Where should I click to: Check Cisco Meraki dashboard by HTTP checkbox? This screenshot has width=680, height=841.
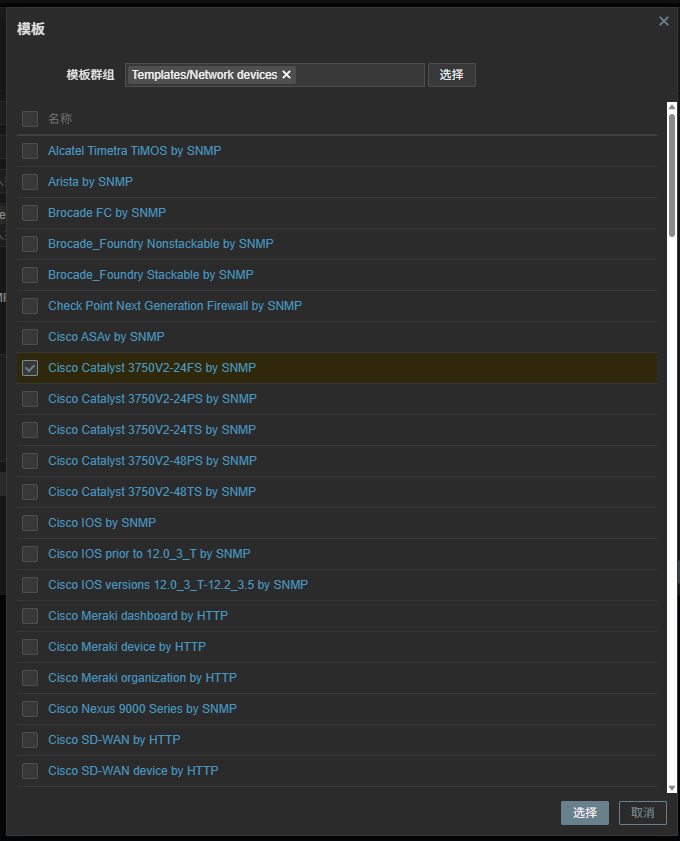coord(30,616)
